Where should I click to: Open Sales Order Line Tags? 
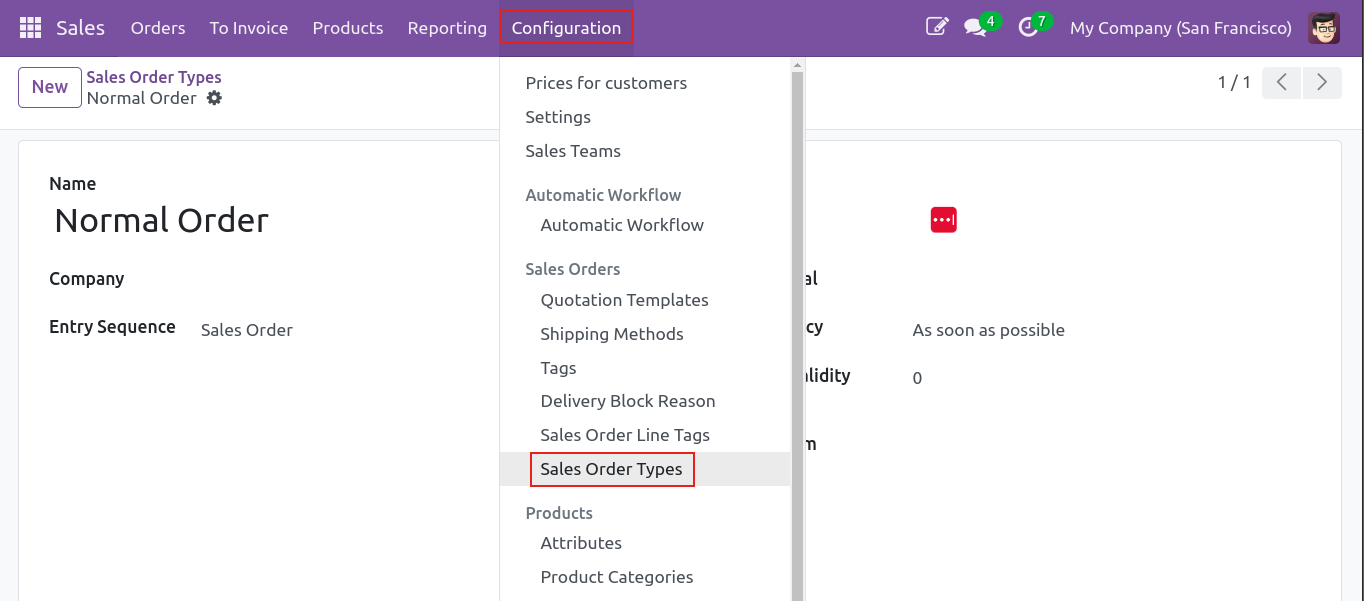[645, 435]
